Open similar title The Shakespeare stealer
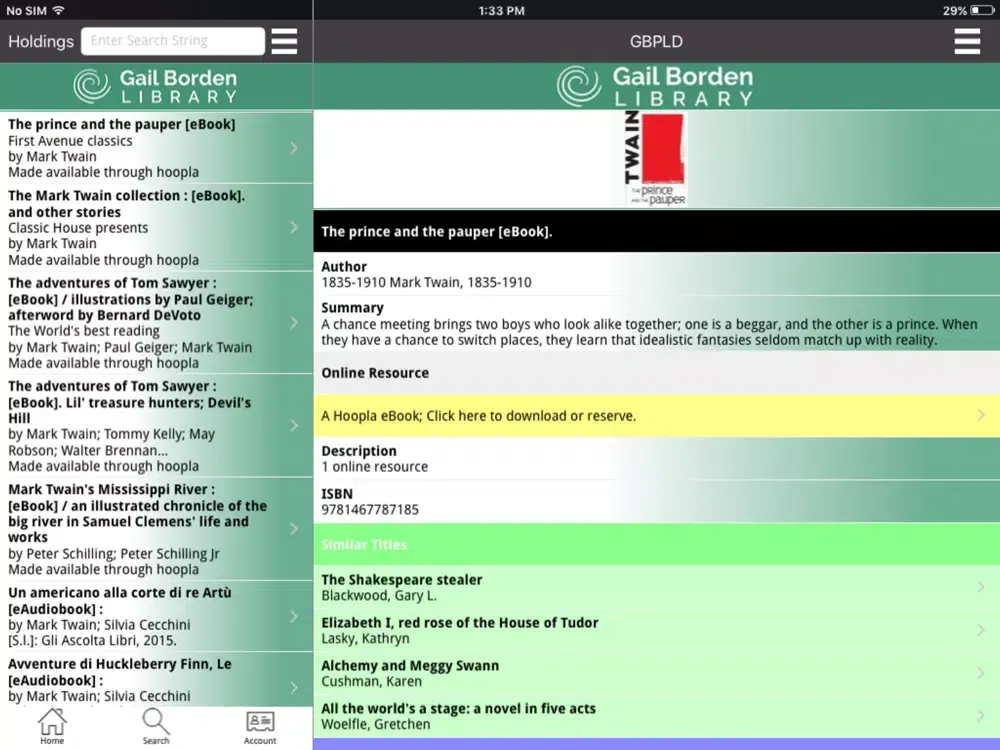Viewport: 1000px width, 750px height. pyautogui.click(x=656, y=587)
